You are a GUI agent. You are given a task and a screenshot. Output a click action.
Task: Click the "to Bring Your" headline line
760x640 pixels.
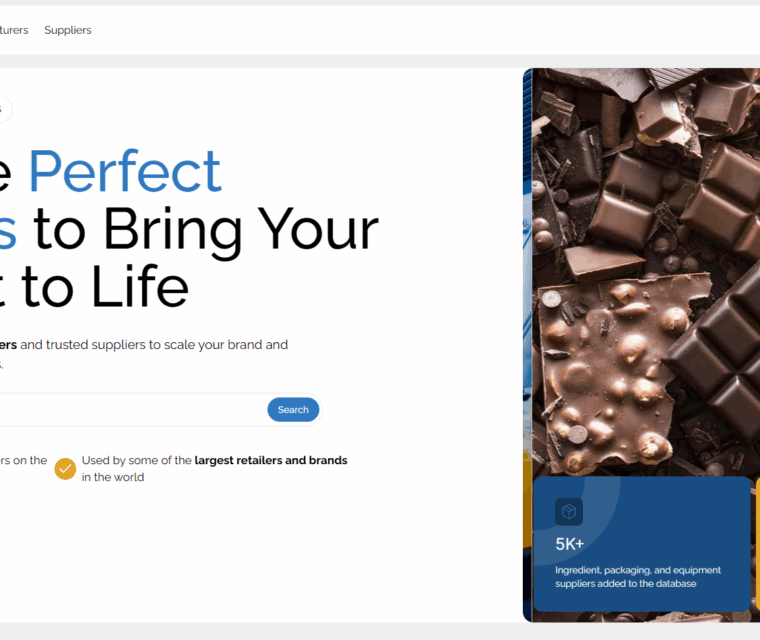[x=206, y=229]
